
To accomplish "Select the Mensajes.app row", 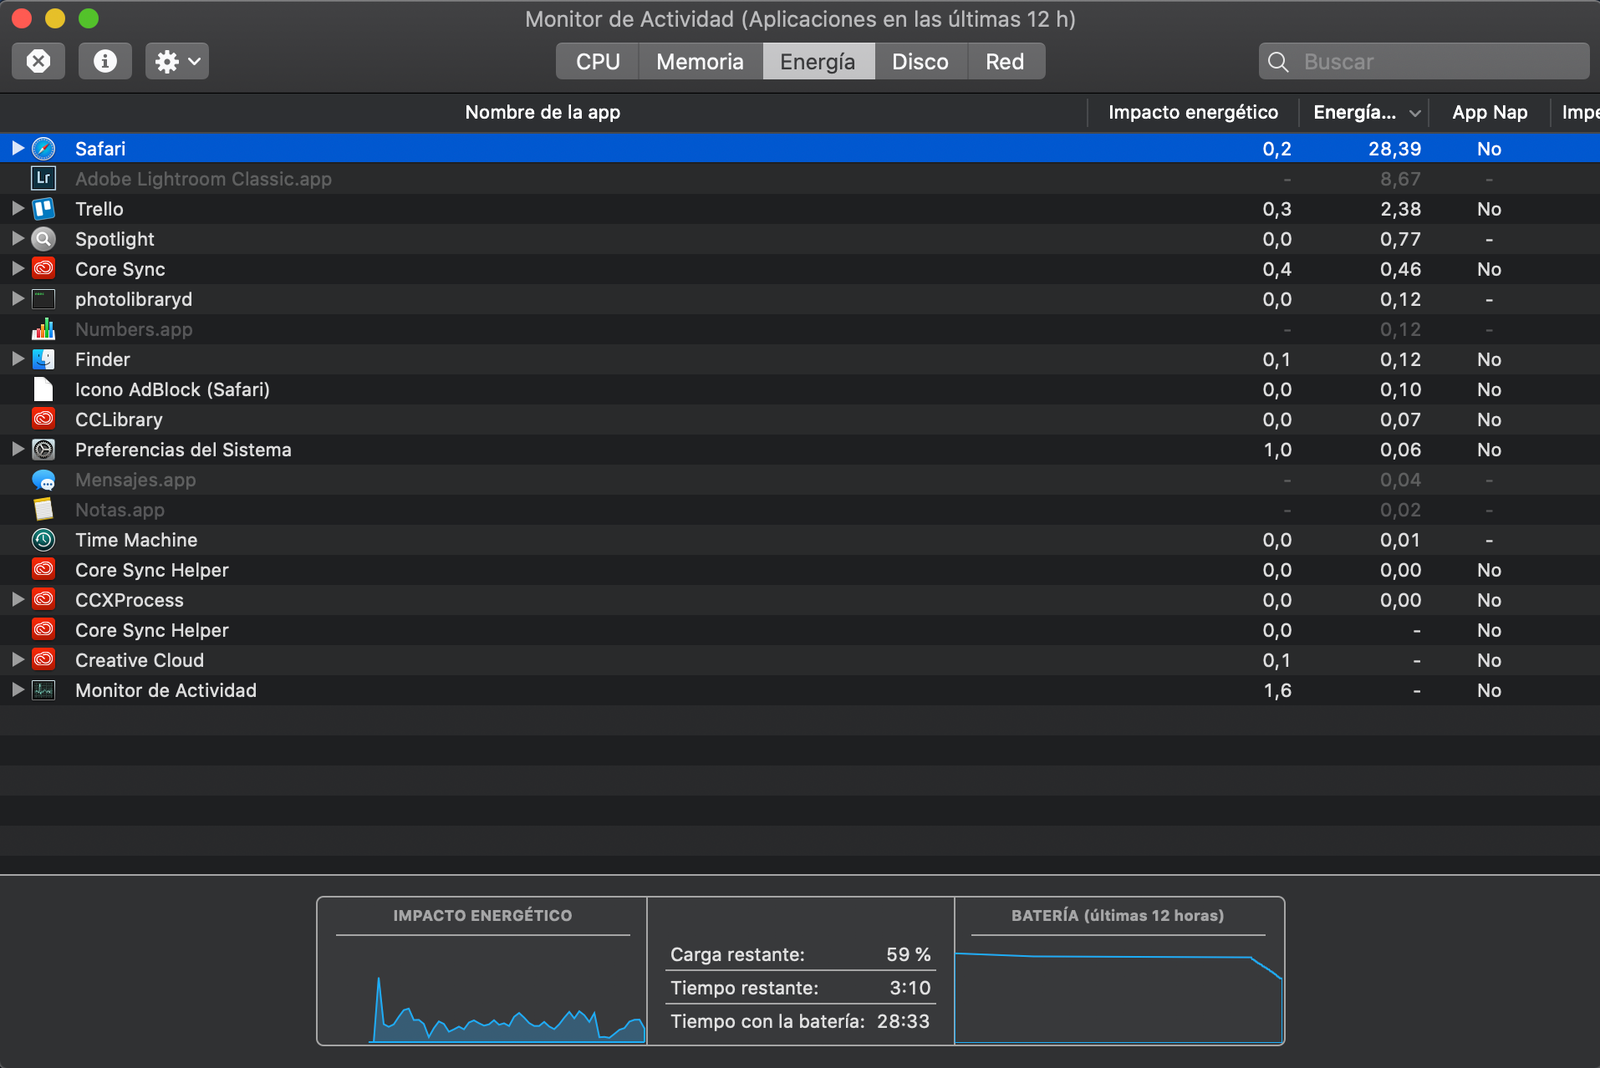I will (x=800, y=480).
